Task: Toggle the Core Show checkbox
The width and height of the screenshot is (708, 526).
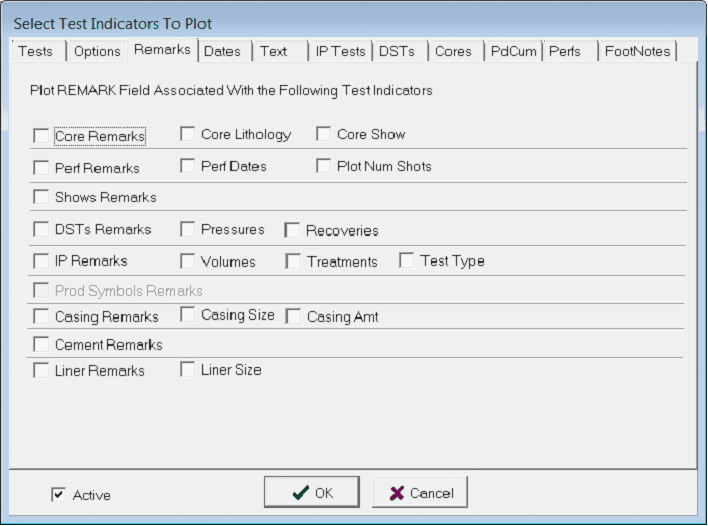Action: [x=324, y=134]
